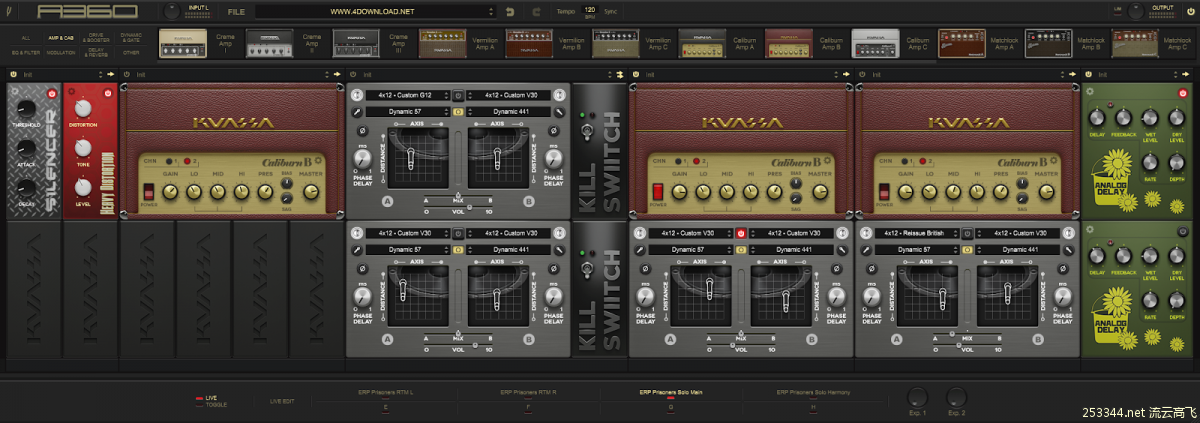This screenshot has height=423, width=1200.
Task: Click speaker A button on top-left cab
Action: pos(386,203)
